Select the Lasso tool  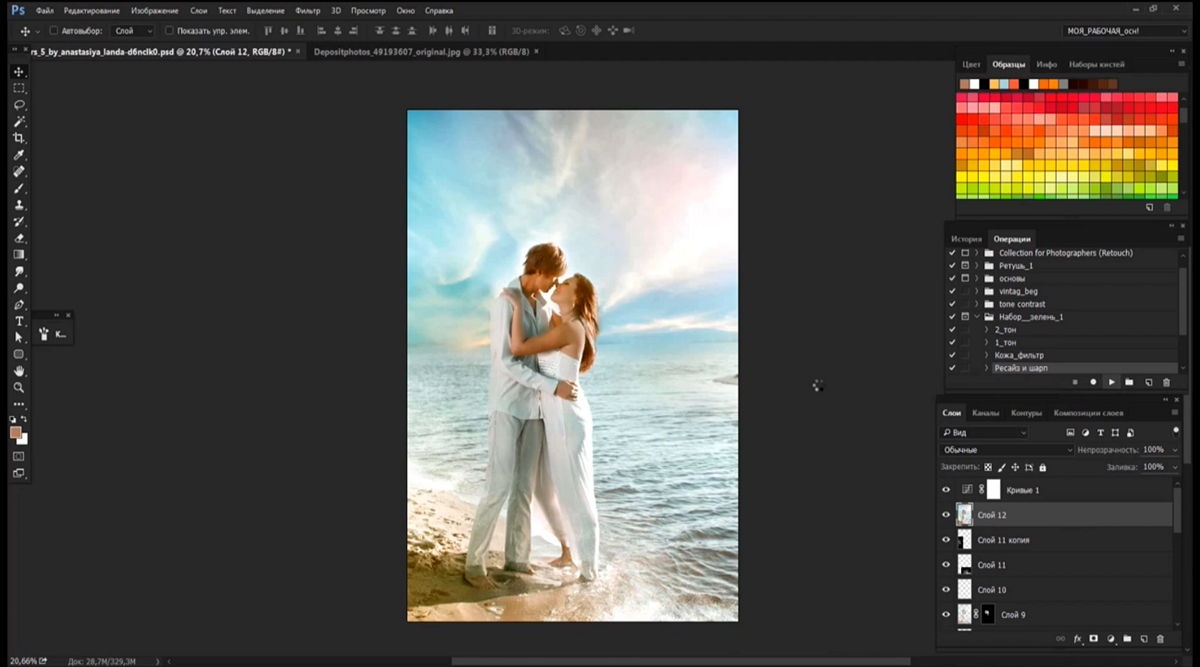pyautogui.click(x=19, y=105)
